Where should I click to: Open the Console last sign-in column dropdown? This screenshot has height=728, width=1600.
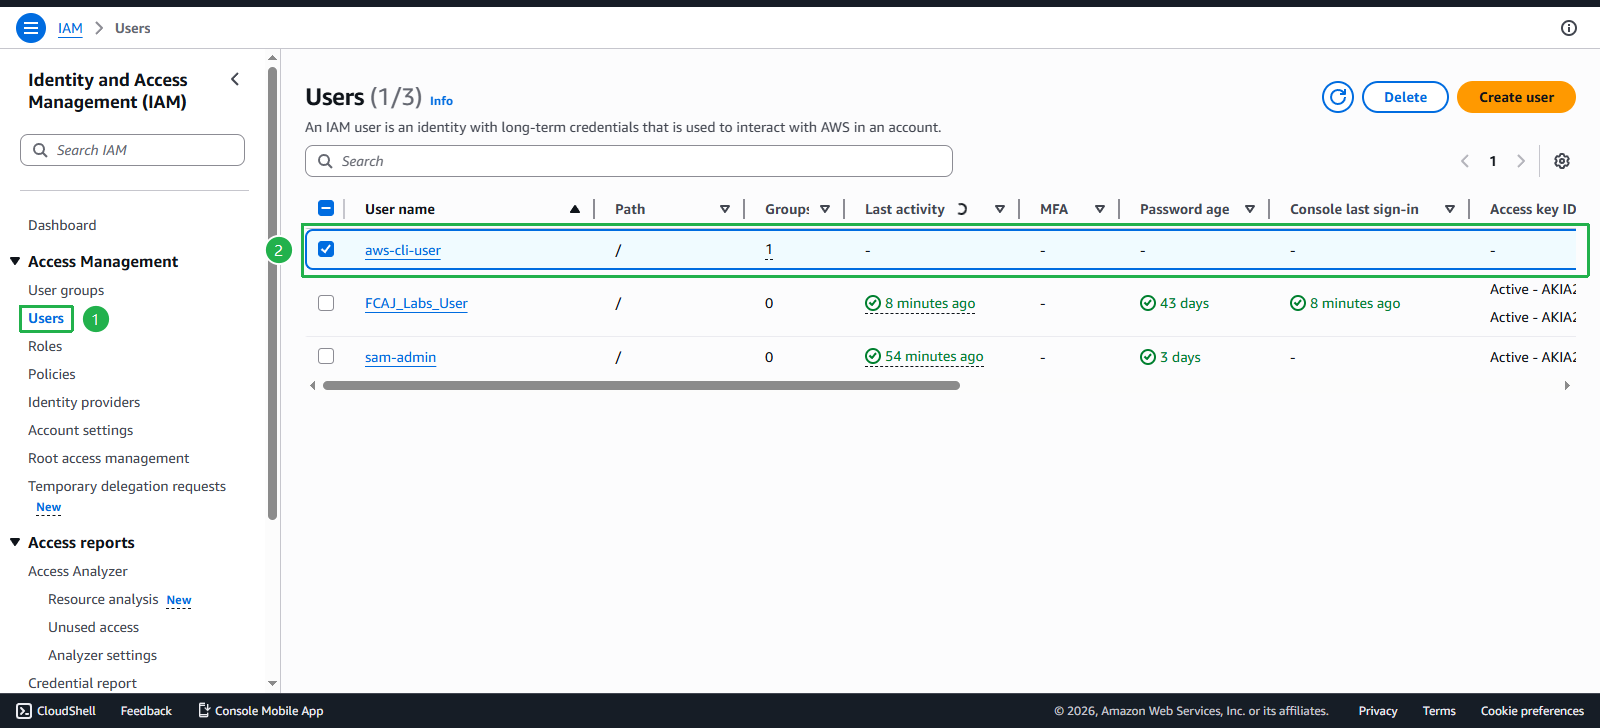pos(1450,209)
